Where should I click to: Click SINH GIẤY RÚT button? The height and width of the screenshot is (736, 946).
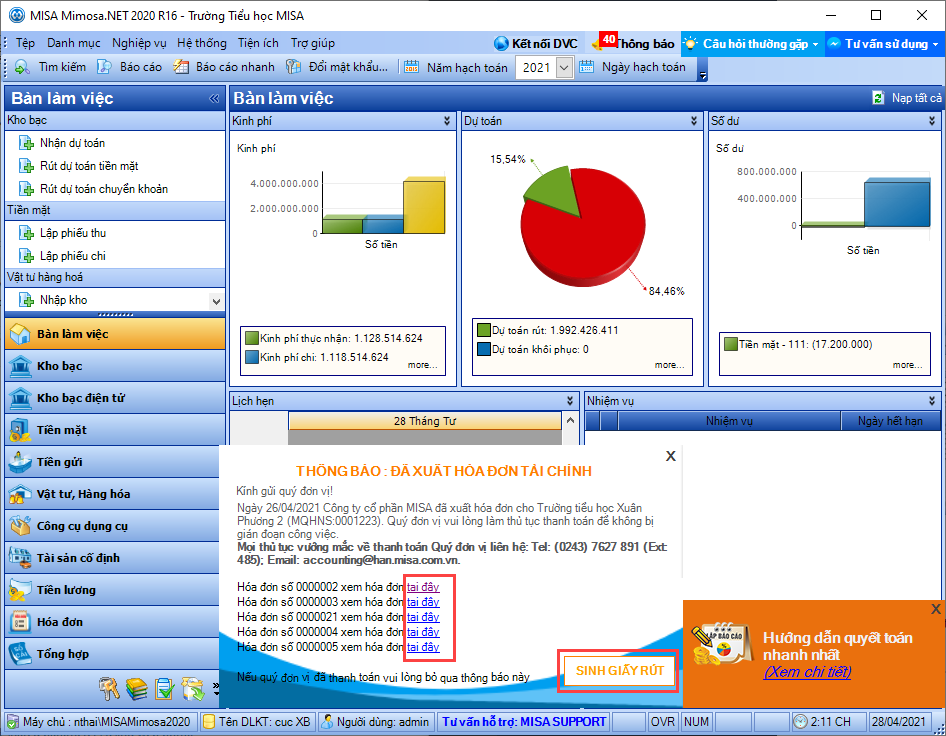[x=619, y=671]
